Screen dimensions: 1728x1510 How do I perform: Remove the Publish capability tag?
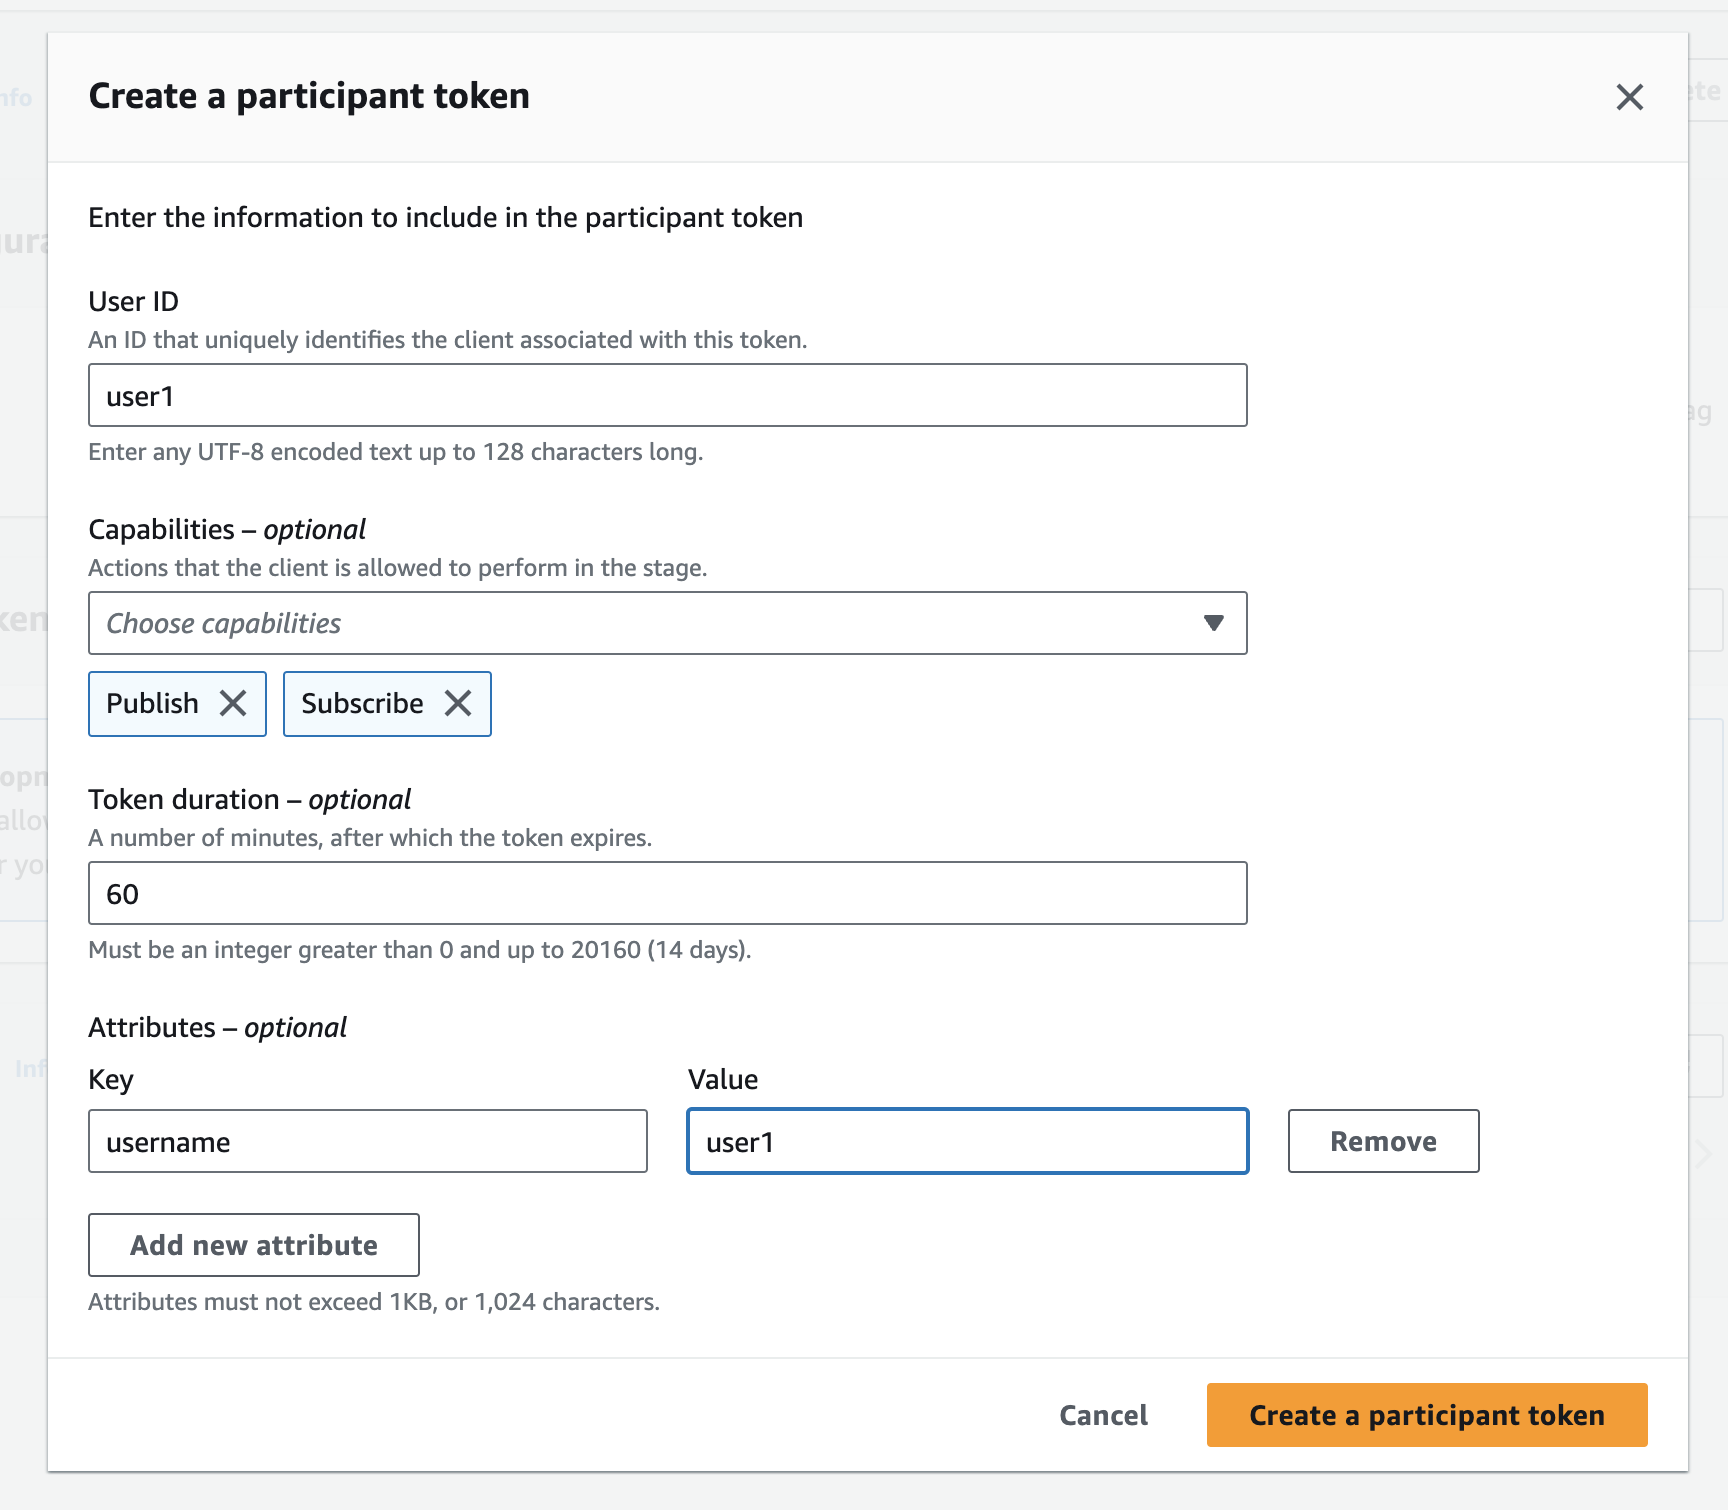coord(233,704)
